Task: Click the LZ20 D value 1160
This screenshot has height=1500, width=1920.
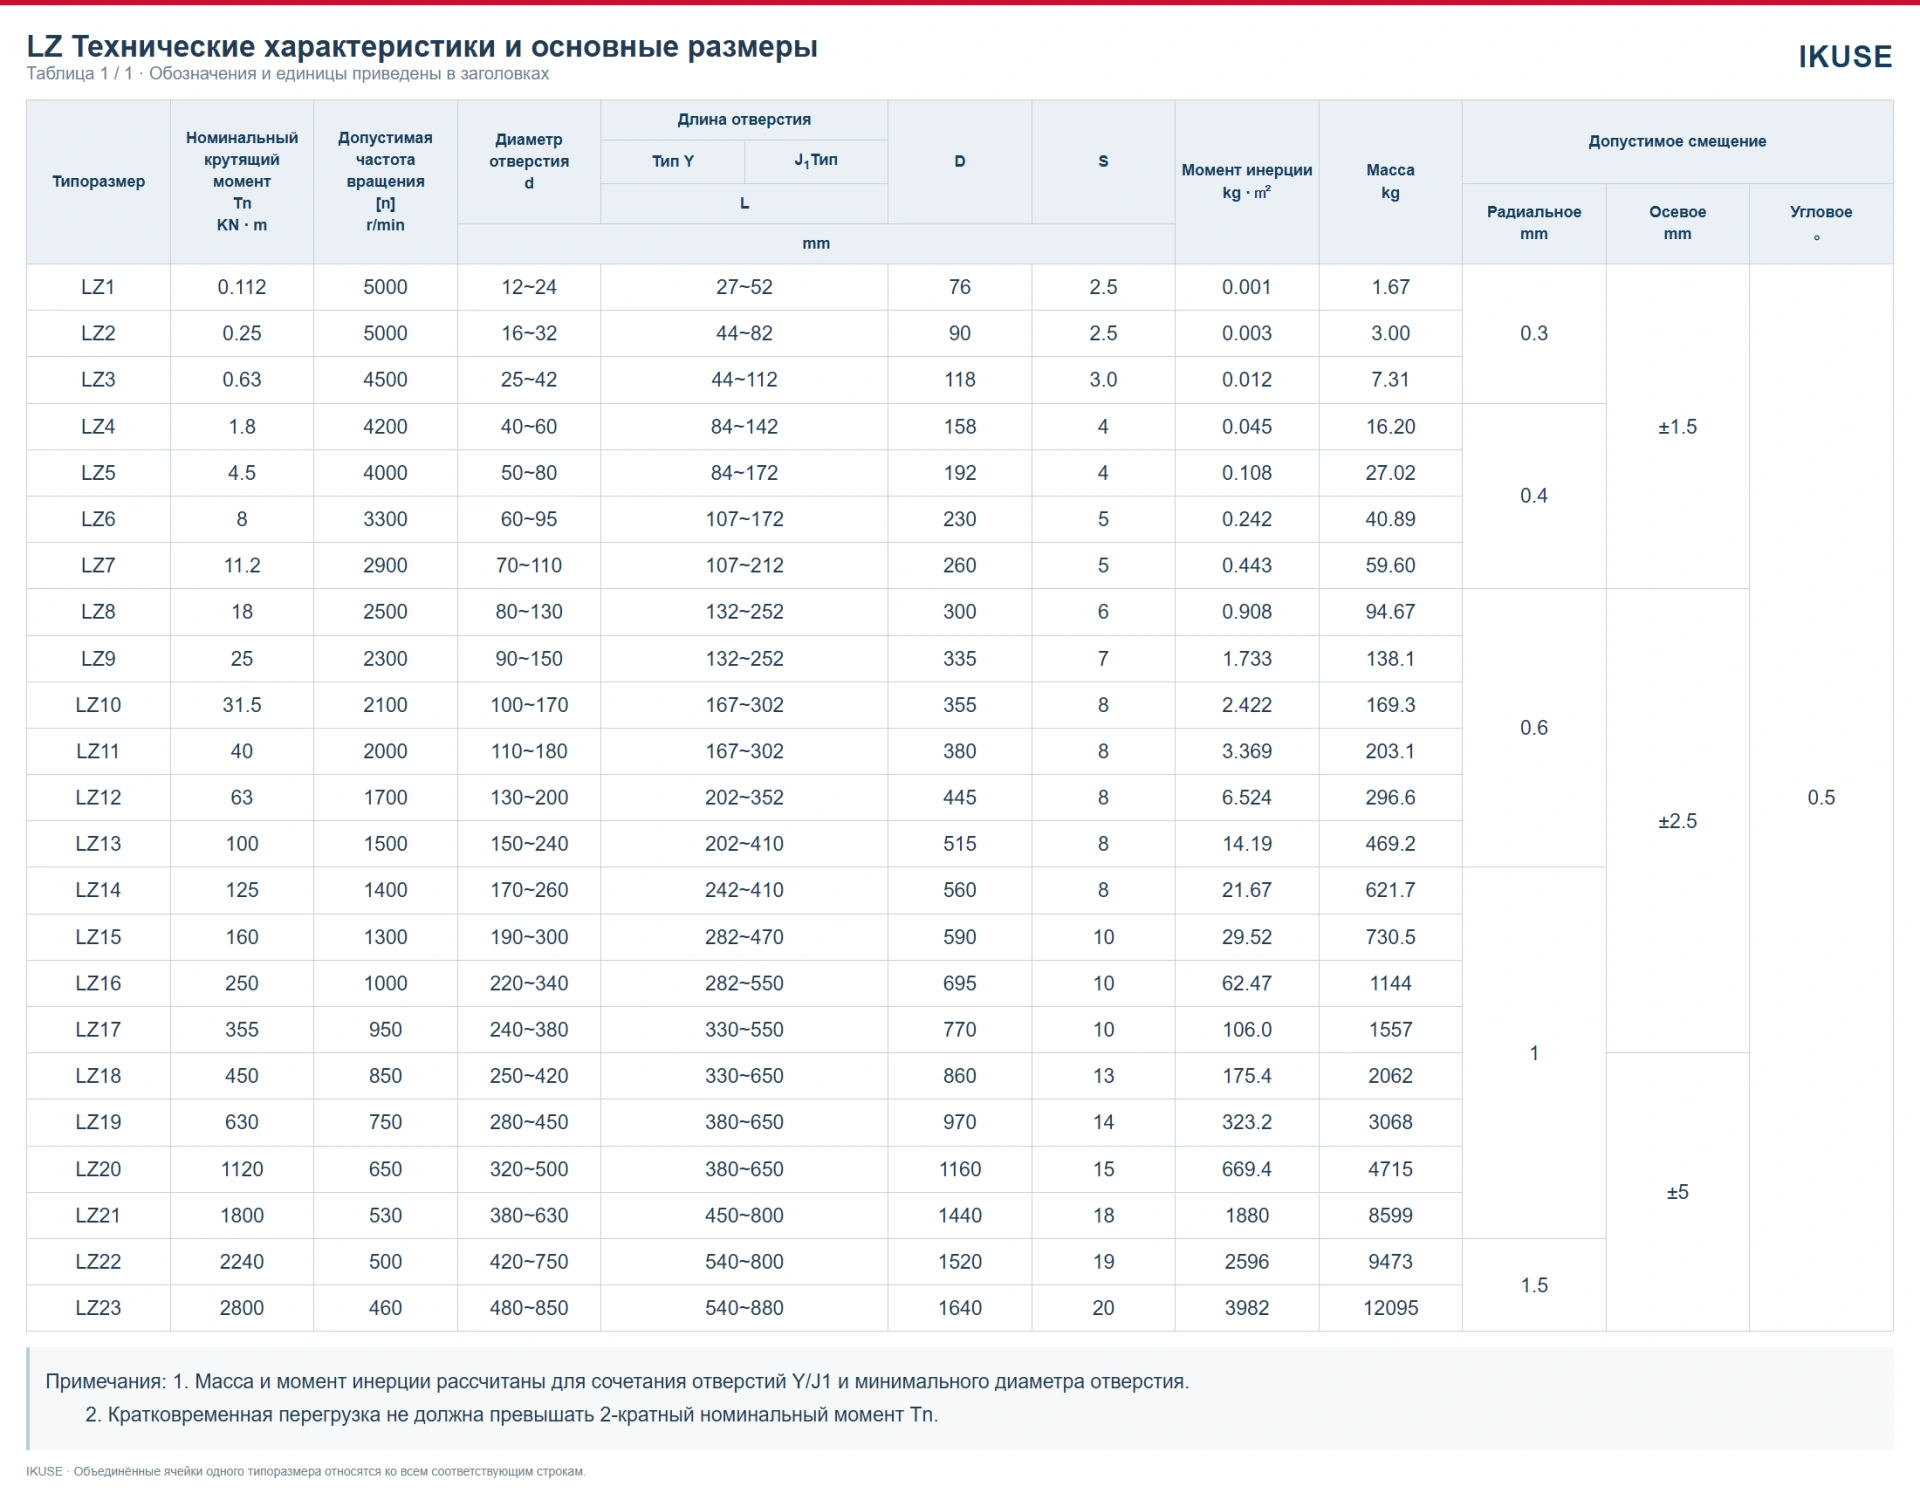Action: click(959, 1169)
